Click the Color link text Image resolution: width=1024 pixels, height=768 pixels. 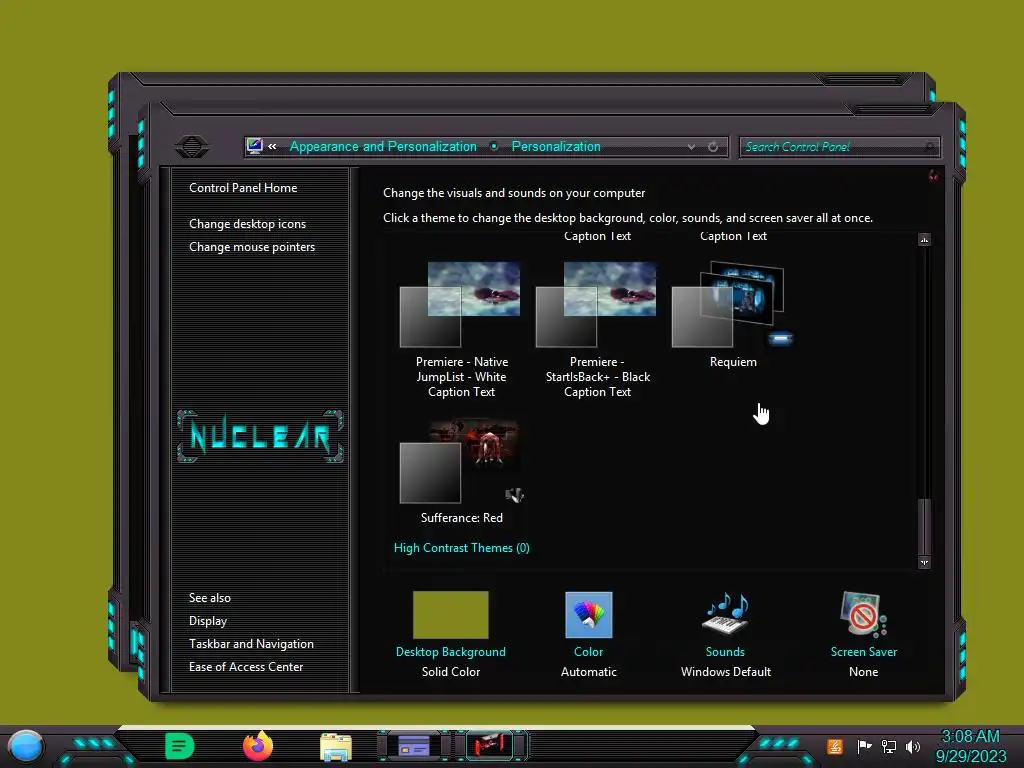(x=588, y=652)
